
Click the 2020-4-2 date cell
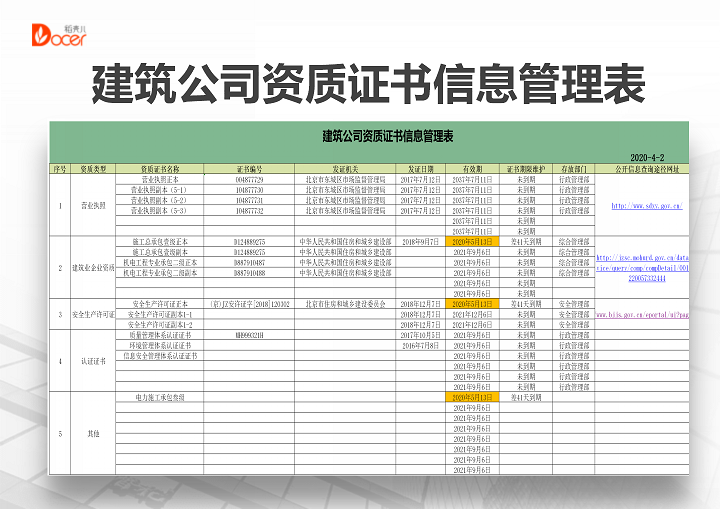pyautogui.click(x=646, y=159)
